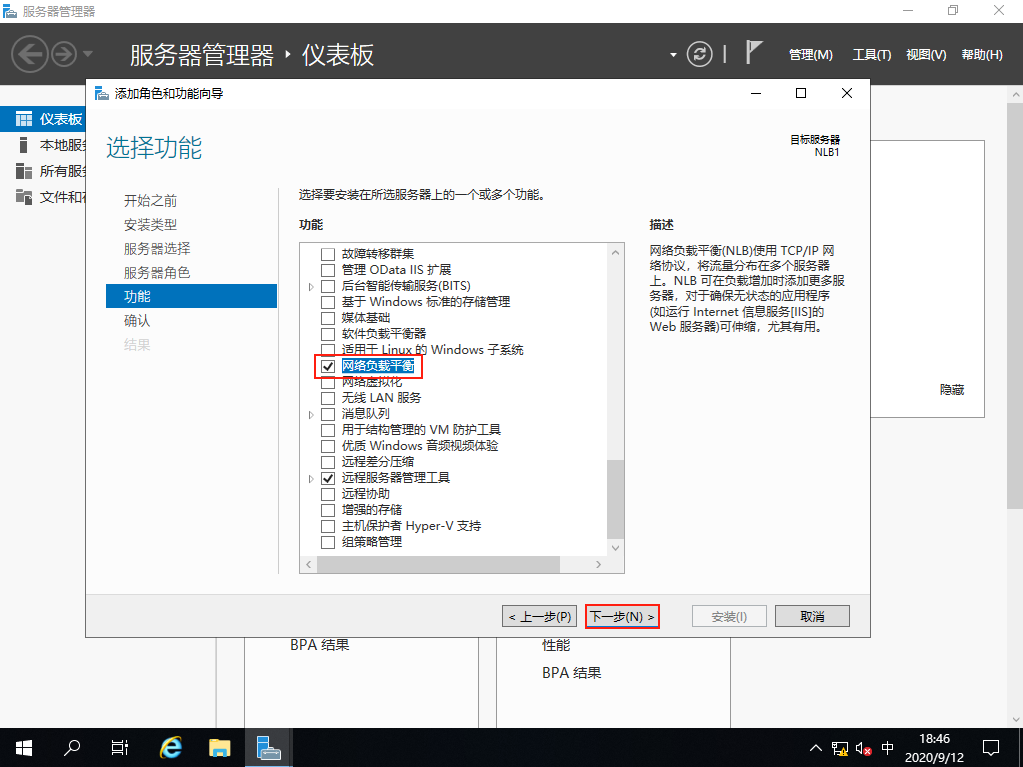The height and width of the screenshot is (767, 1023).
Task: Select the 用于结构管理的 VM 防护工具 feature
Action: coord(421,430)
